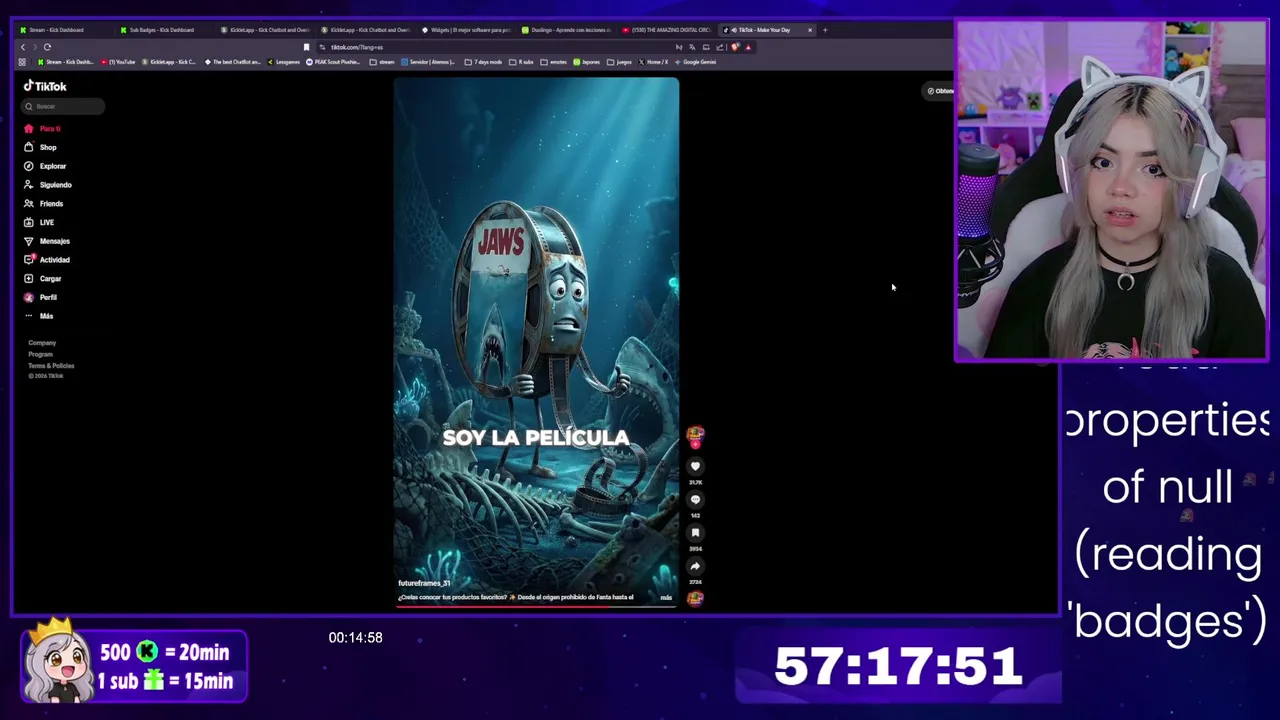Open Home / X bookmark

point(654,62)
